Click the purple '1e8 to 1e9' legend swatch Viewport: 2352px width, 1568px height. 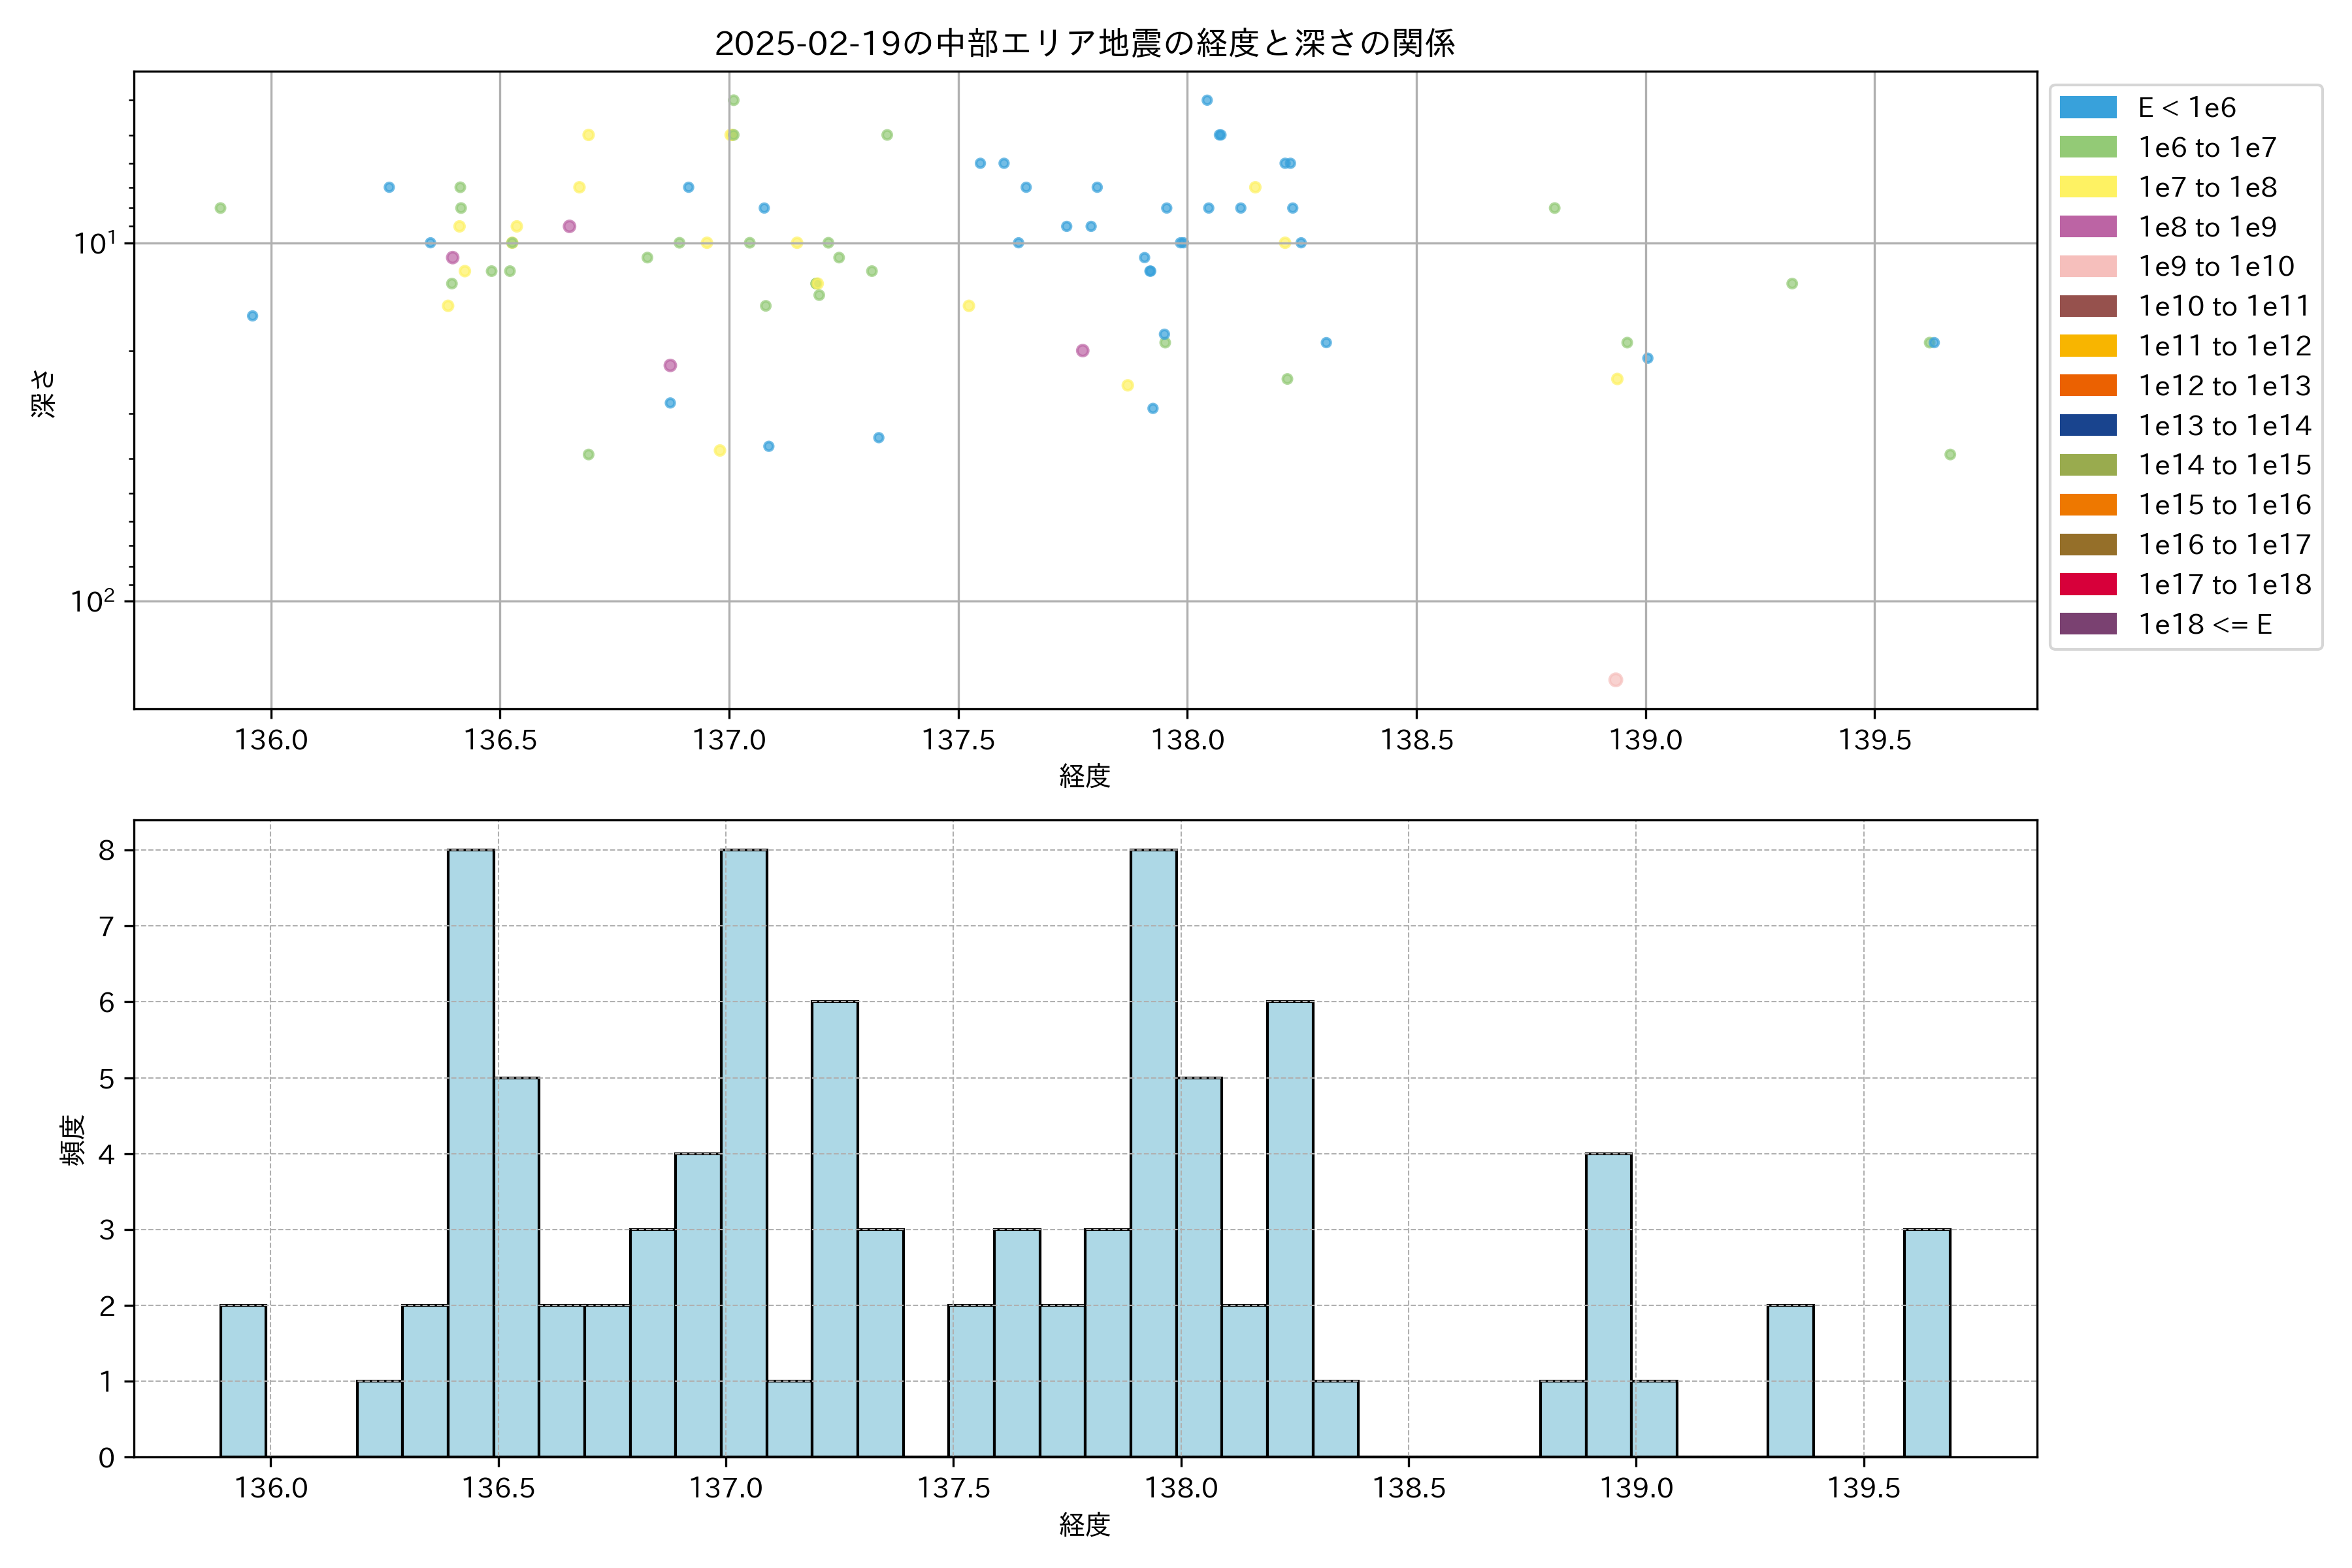click(2088, 227)
